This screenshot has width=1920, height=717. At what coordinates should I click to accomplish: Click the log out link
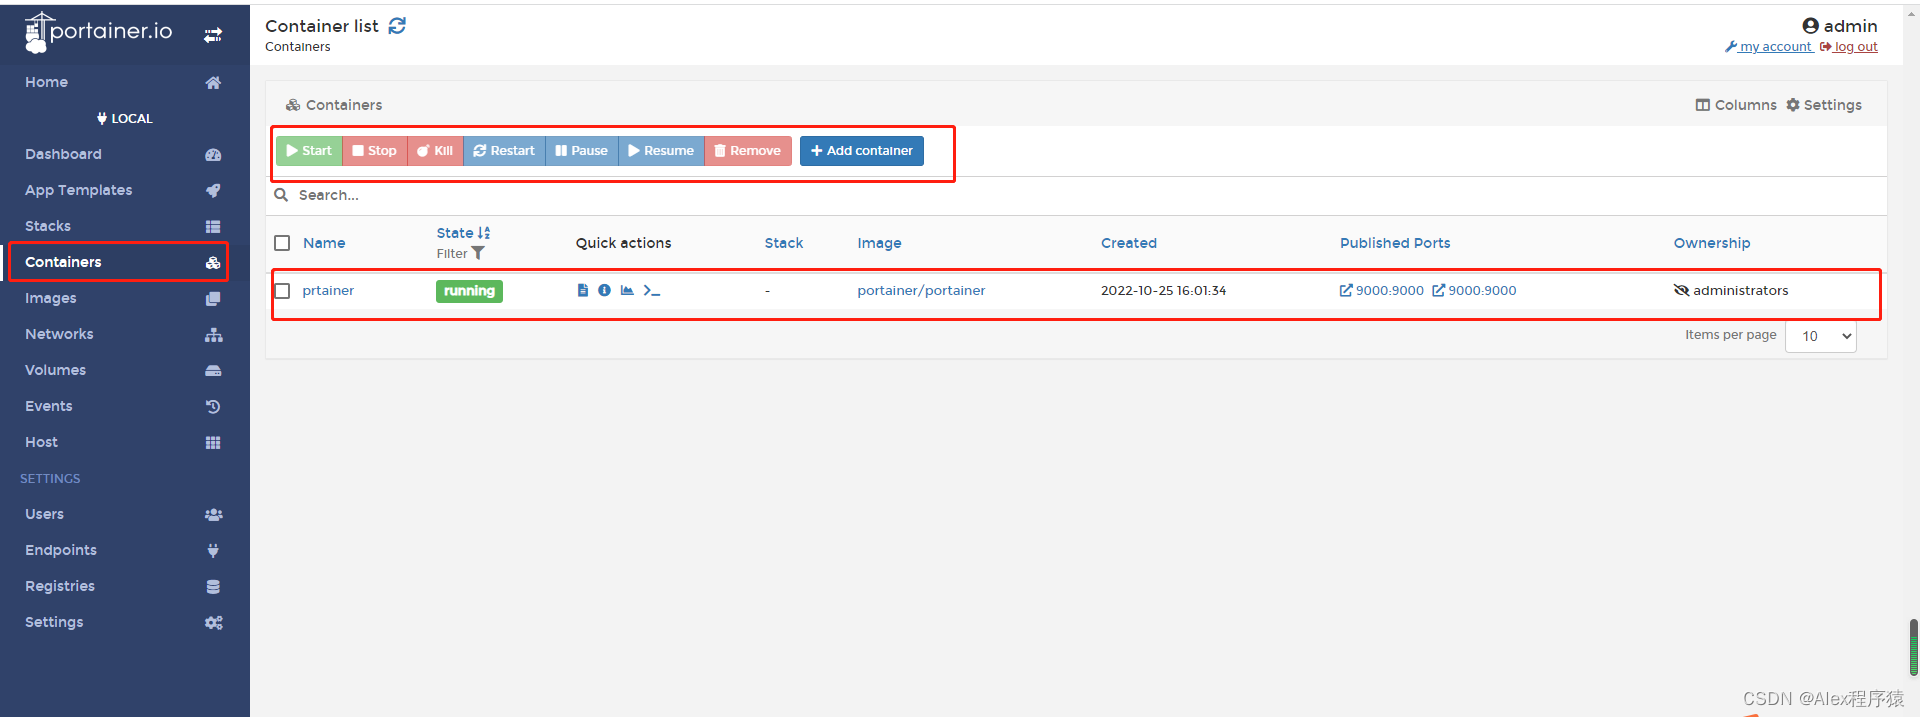pos(1849,47)
